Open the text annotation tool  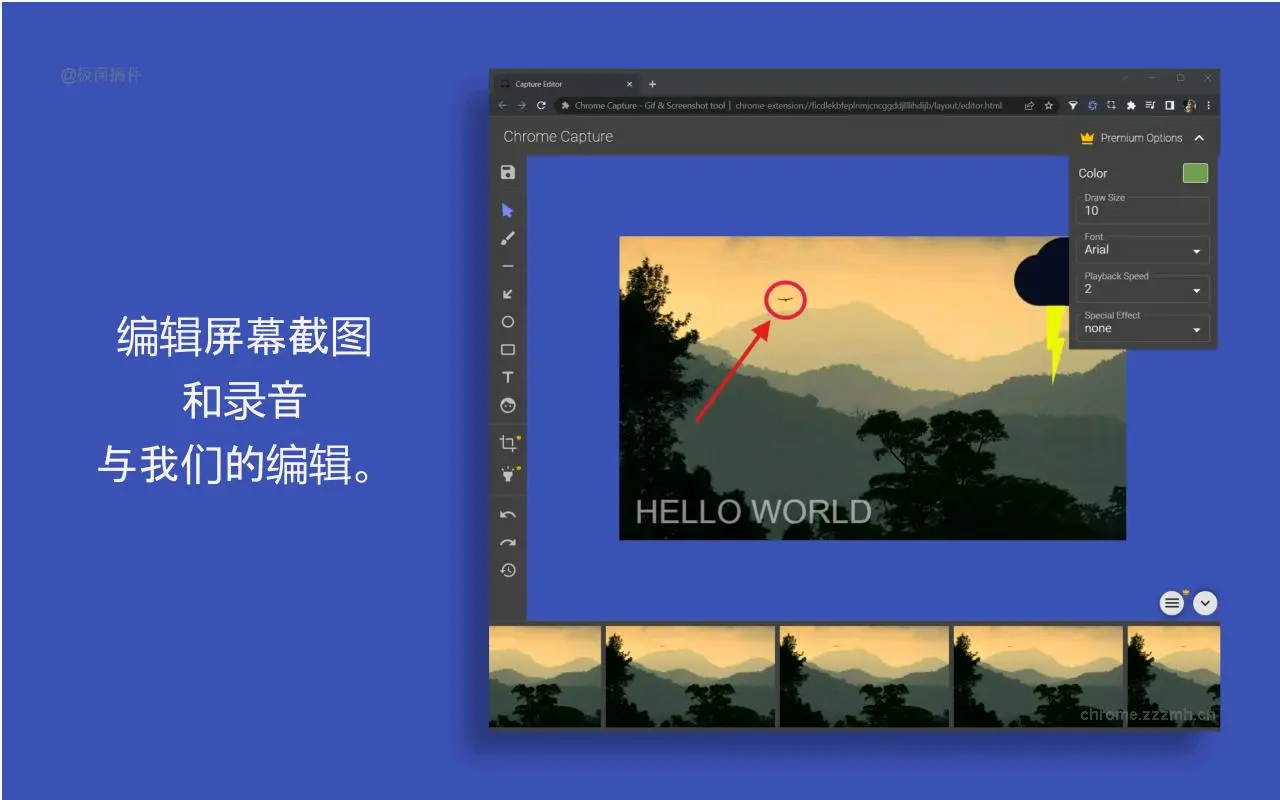pyautogui.click(x=508, y=377)
